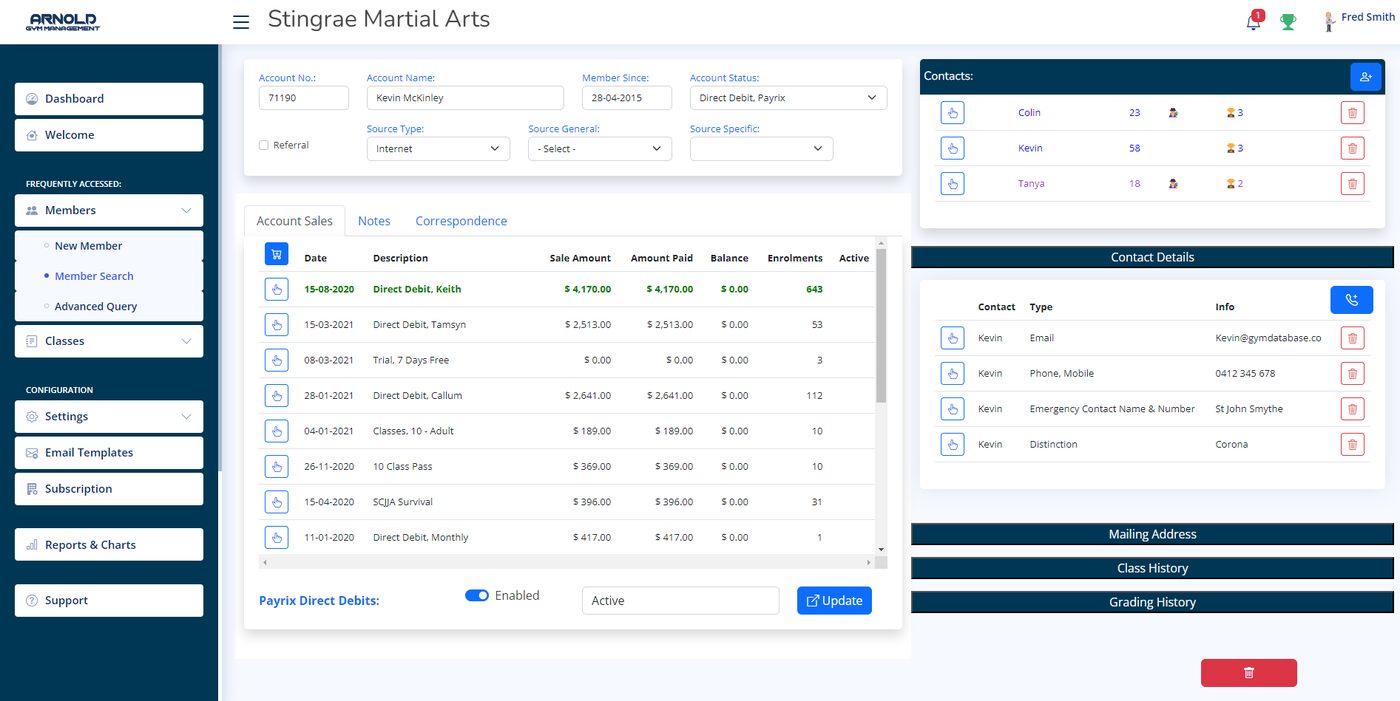This screenshot has height=701, width=1400.
Task: Expand the Class History section
Action: pyautogui.click(x=1152, y=568)
